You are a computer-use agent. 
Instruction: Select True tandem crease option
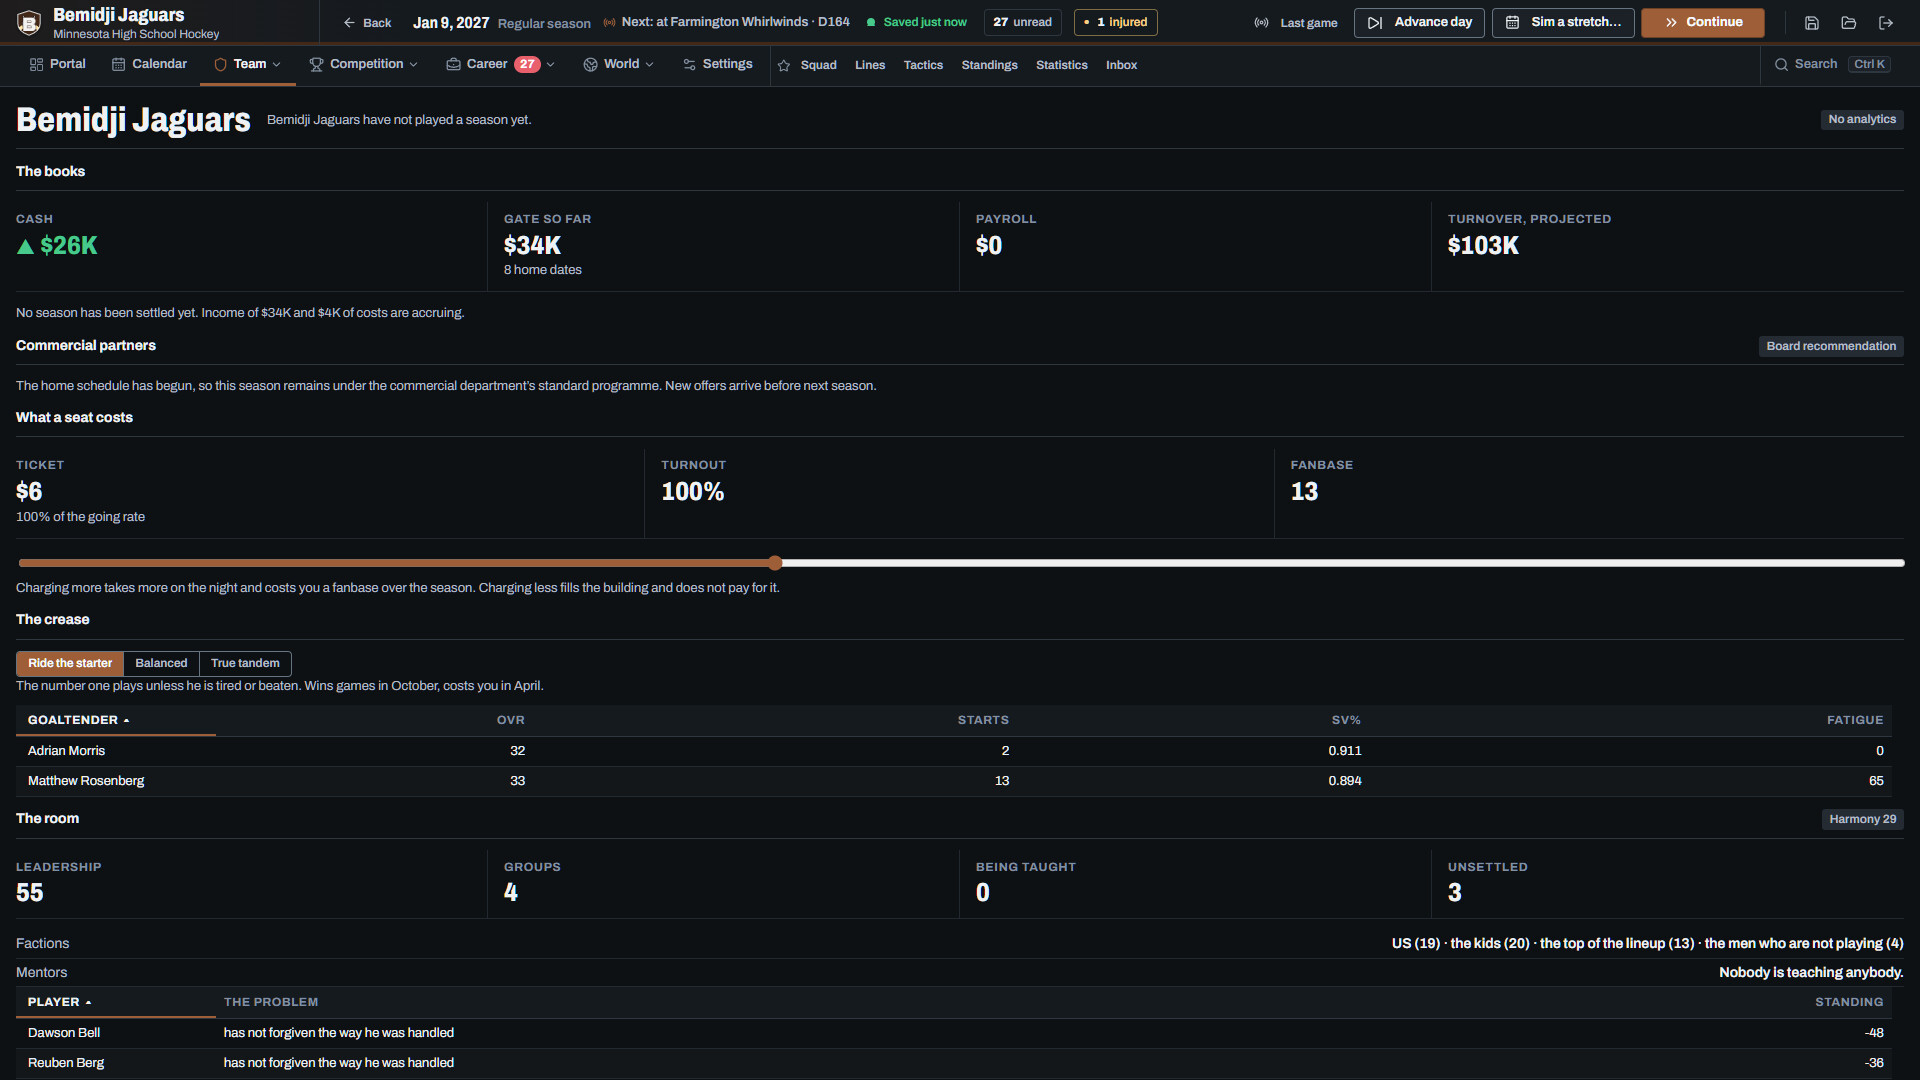pos(245,663)
